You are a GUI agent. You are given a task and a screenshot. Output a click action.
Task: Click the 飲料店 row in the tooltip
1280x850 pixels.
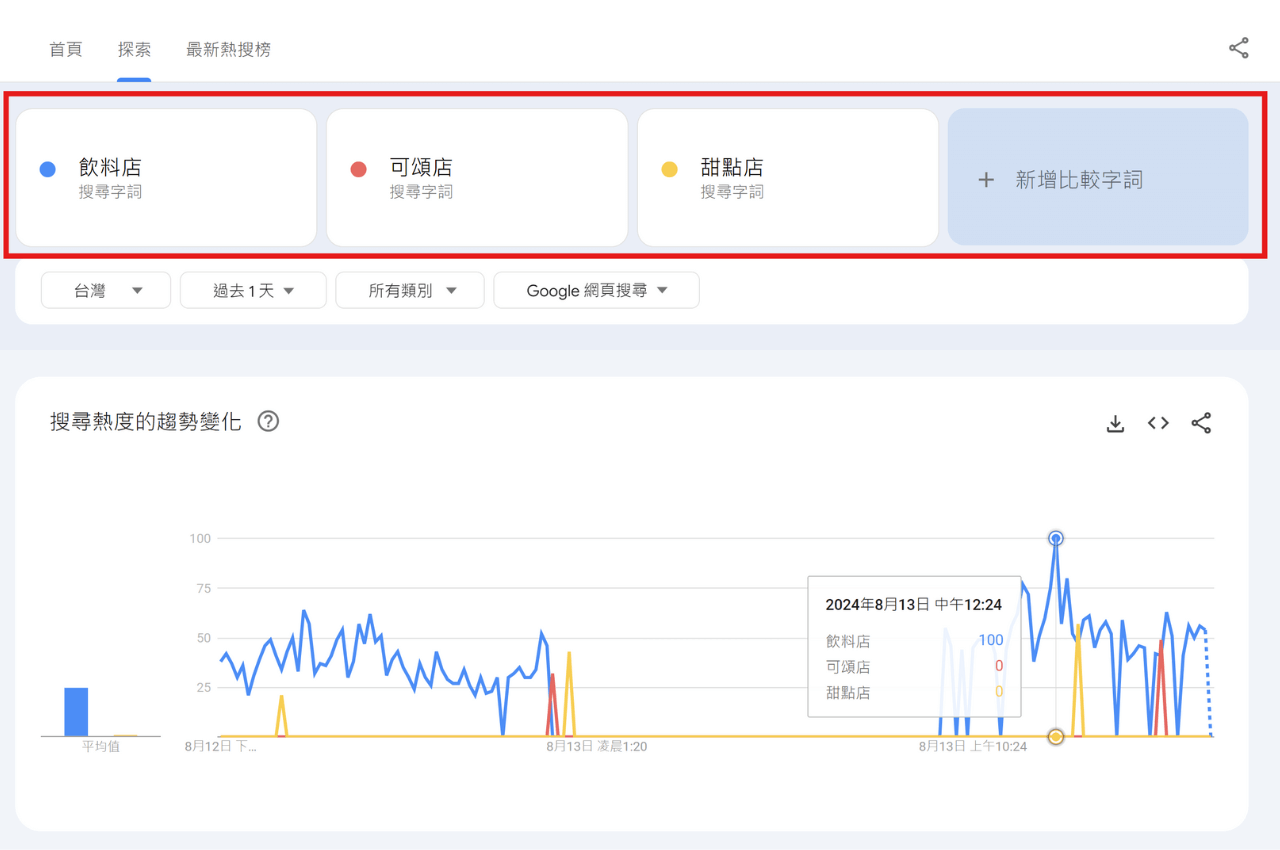(x=914, y=641)
